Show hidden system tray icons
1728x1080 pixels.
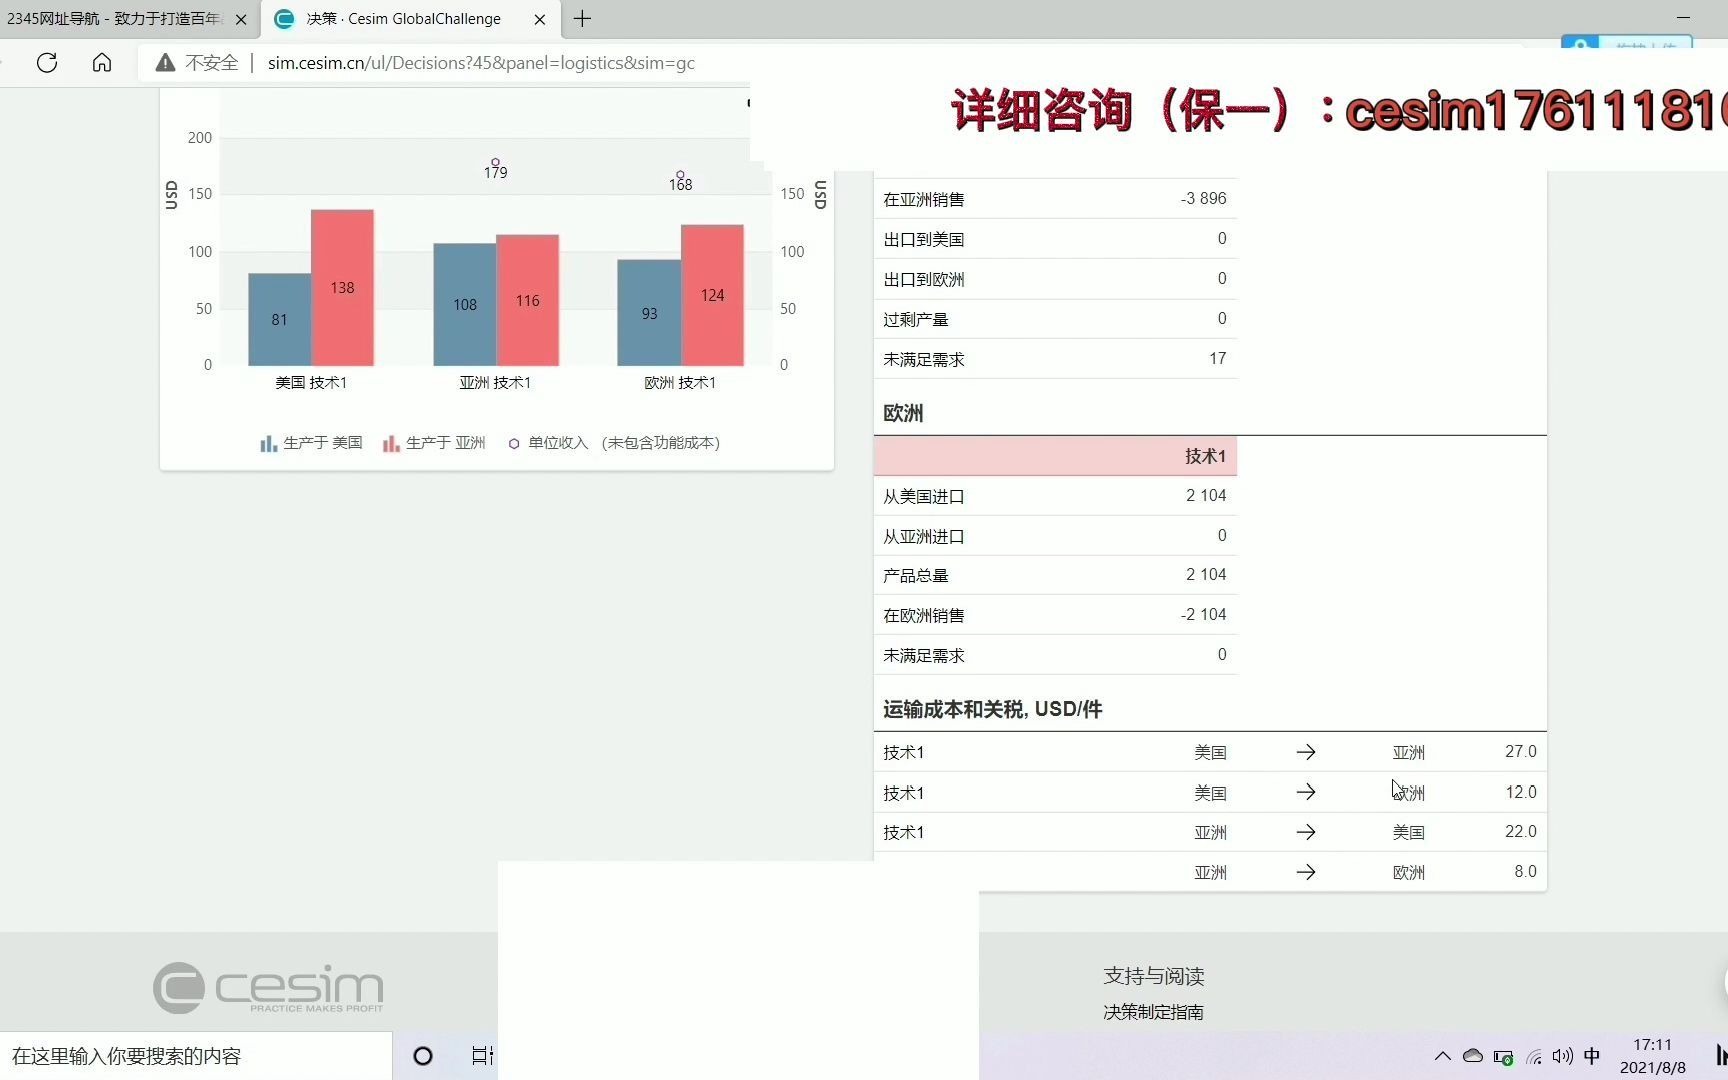coord(1442,1056)
